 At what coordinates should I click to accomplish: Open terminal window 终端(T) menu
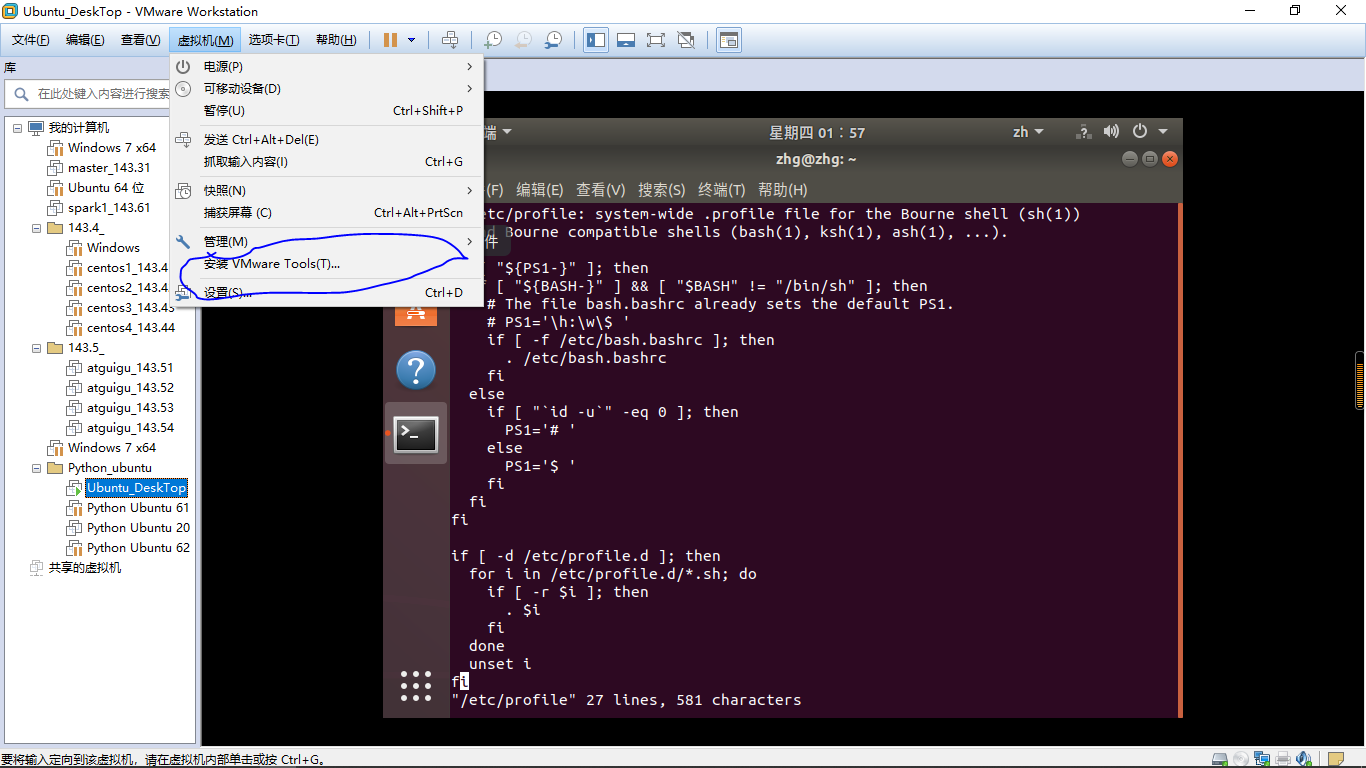click(722, 190)
